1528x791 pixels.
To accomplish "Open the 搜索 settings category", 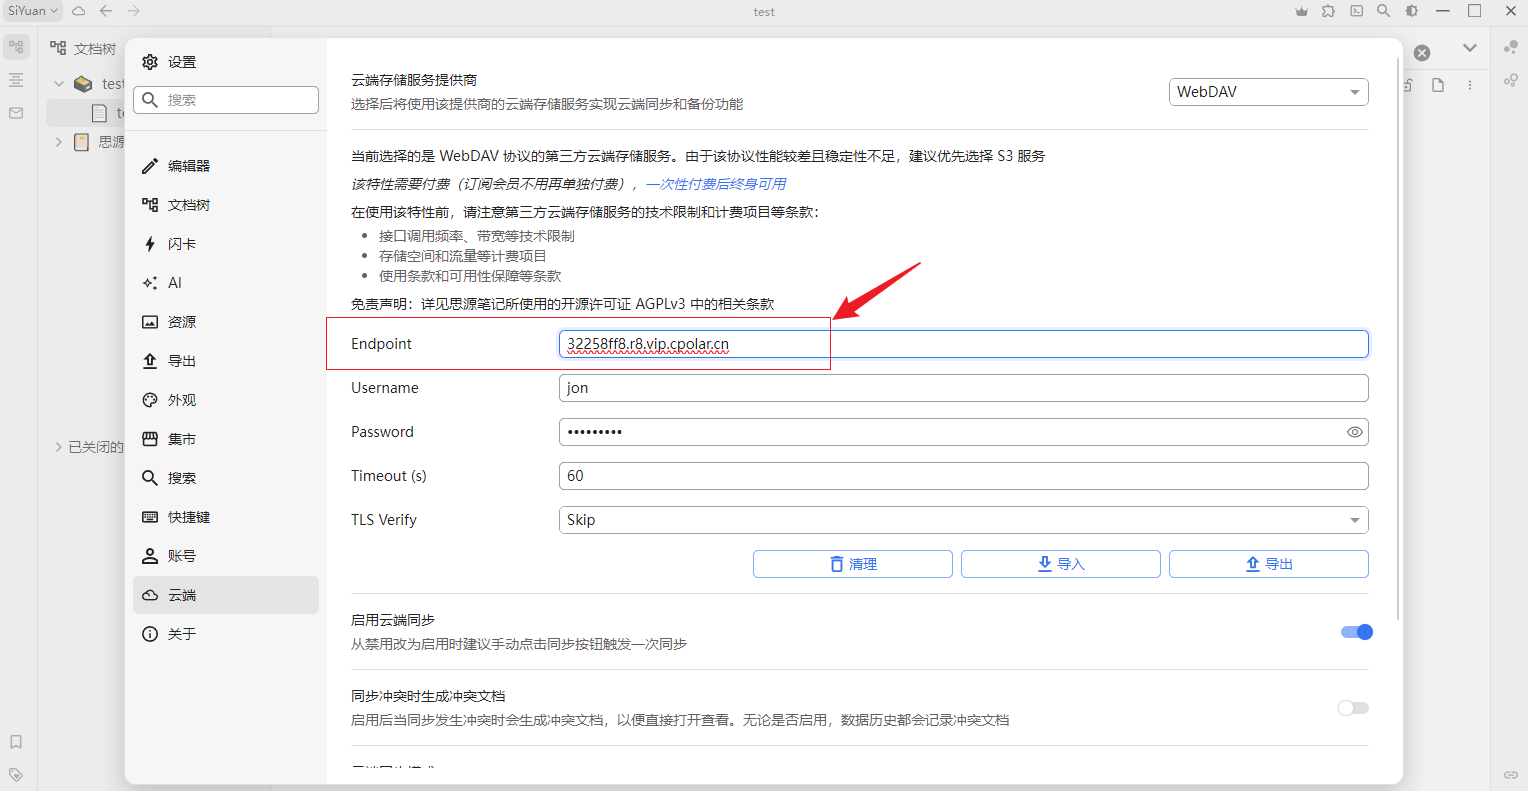I will coord(226,478).
